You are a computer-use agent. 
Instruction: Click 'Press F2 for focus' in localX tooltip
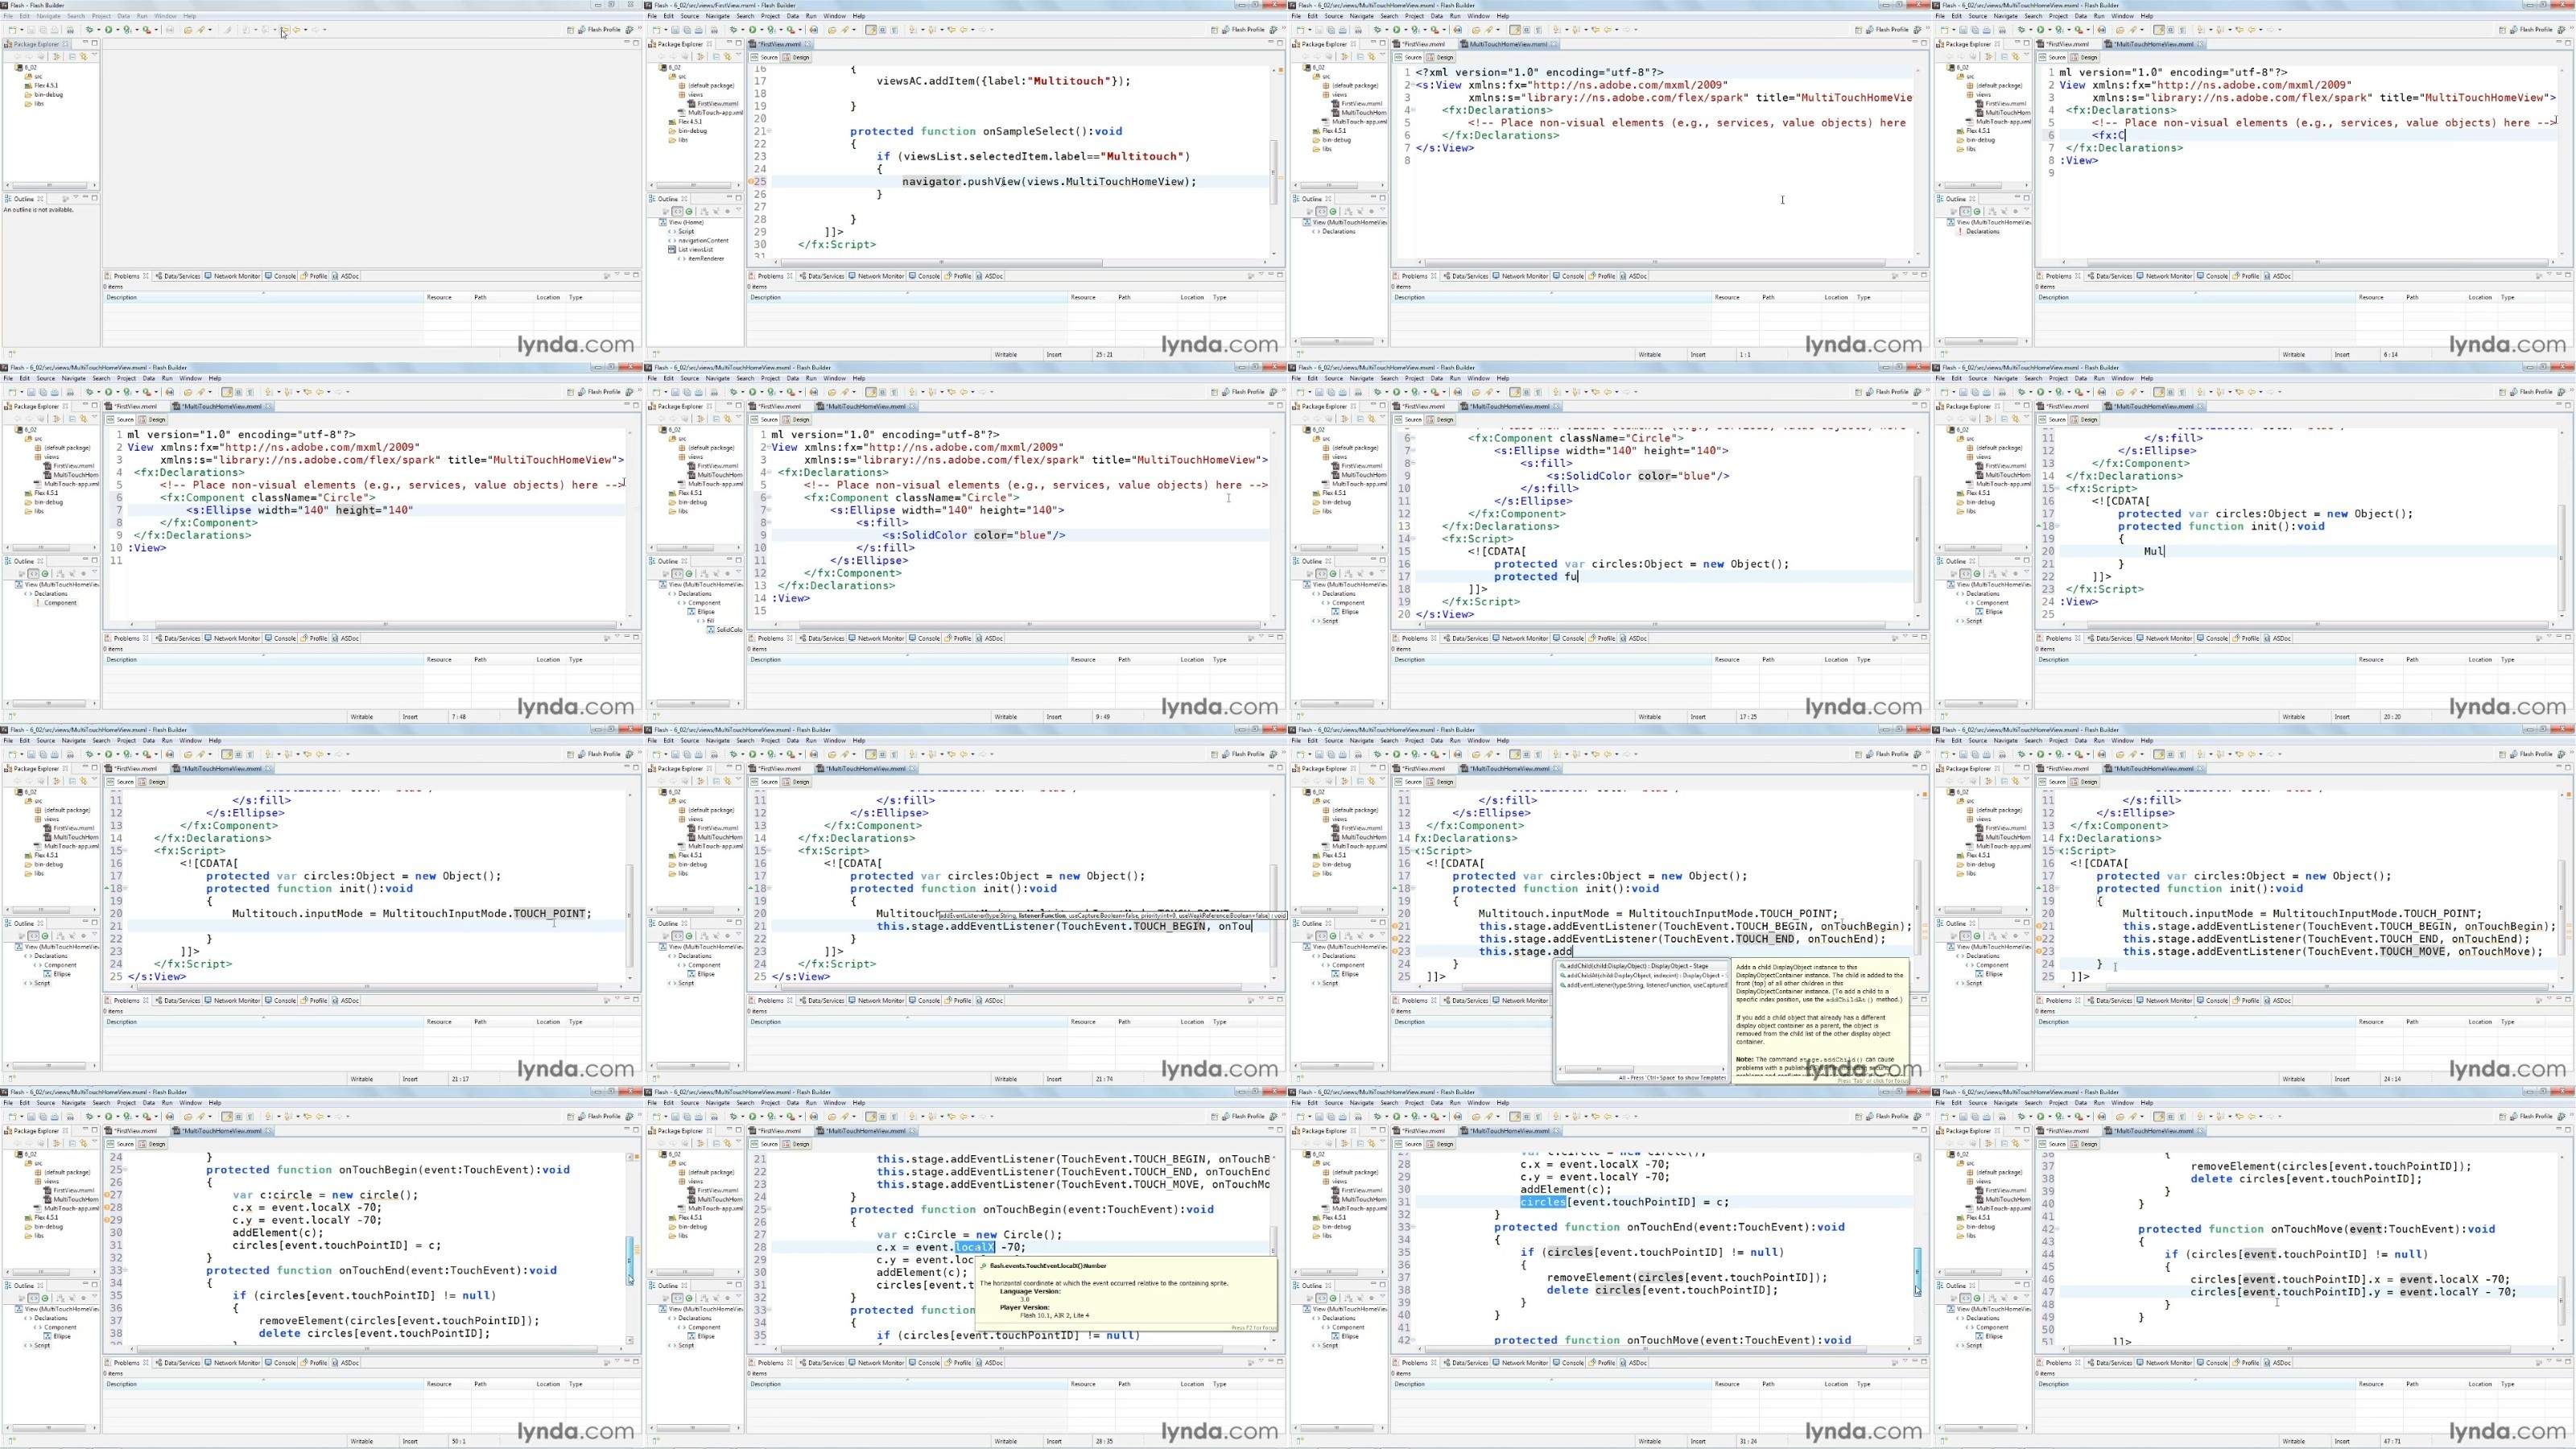click(1253, 1328)
